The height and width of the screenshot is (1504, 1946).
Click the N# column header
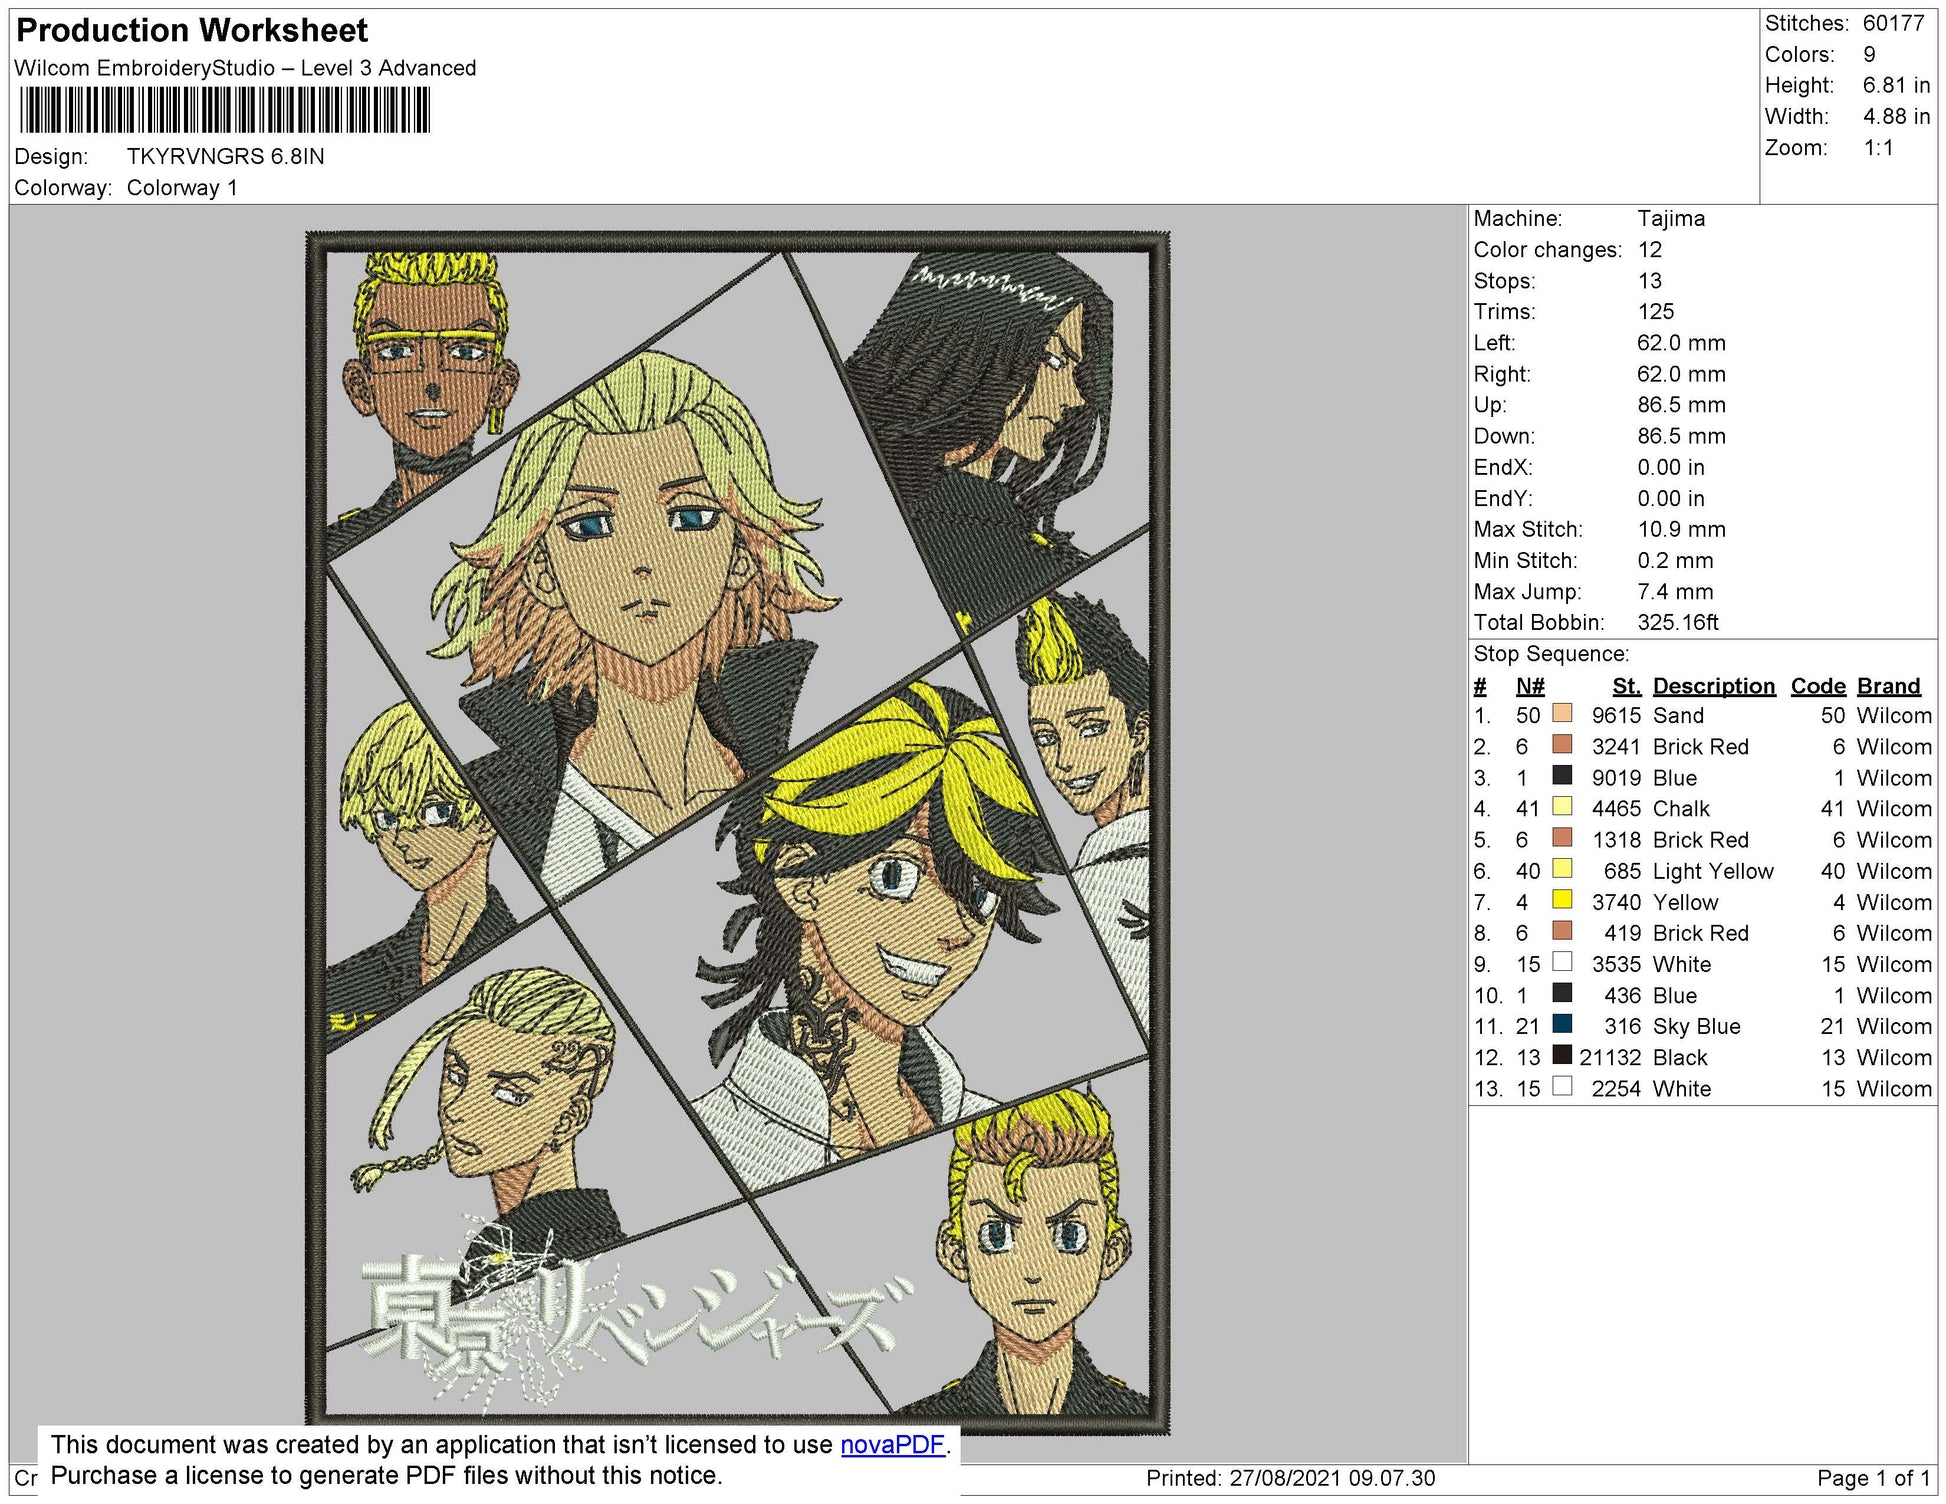(x=1529, y=686)
